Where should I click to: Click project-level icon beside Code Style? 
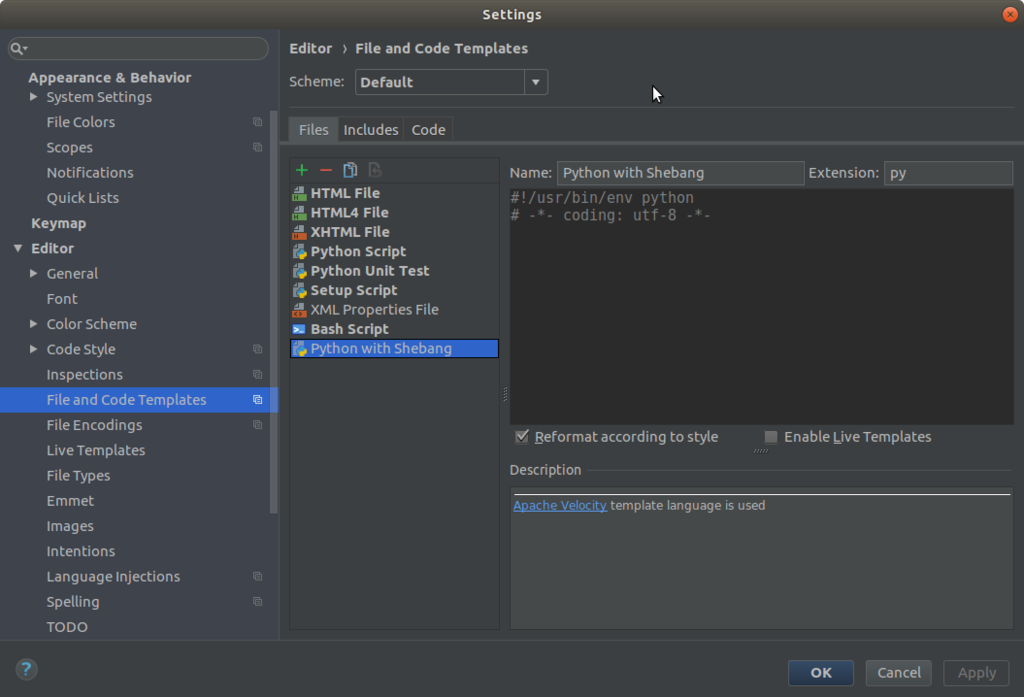[x=257, y=349]
